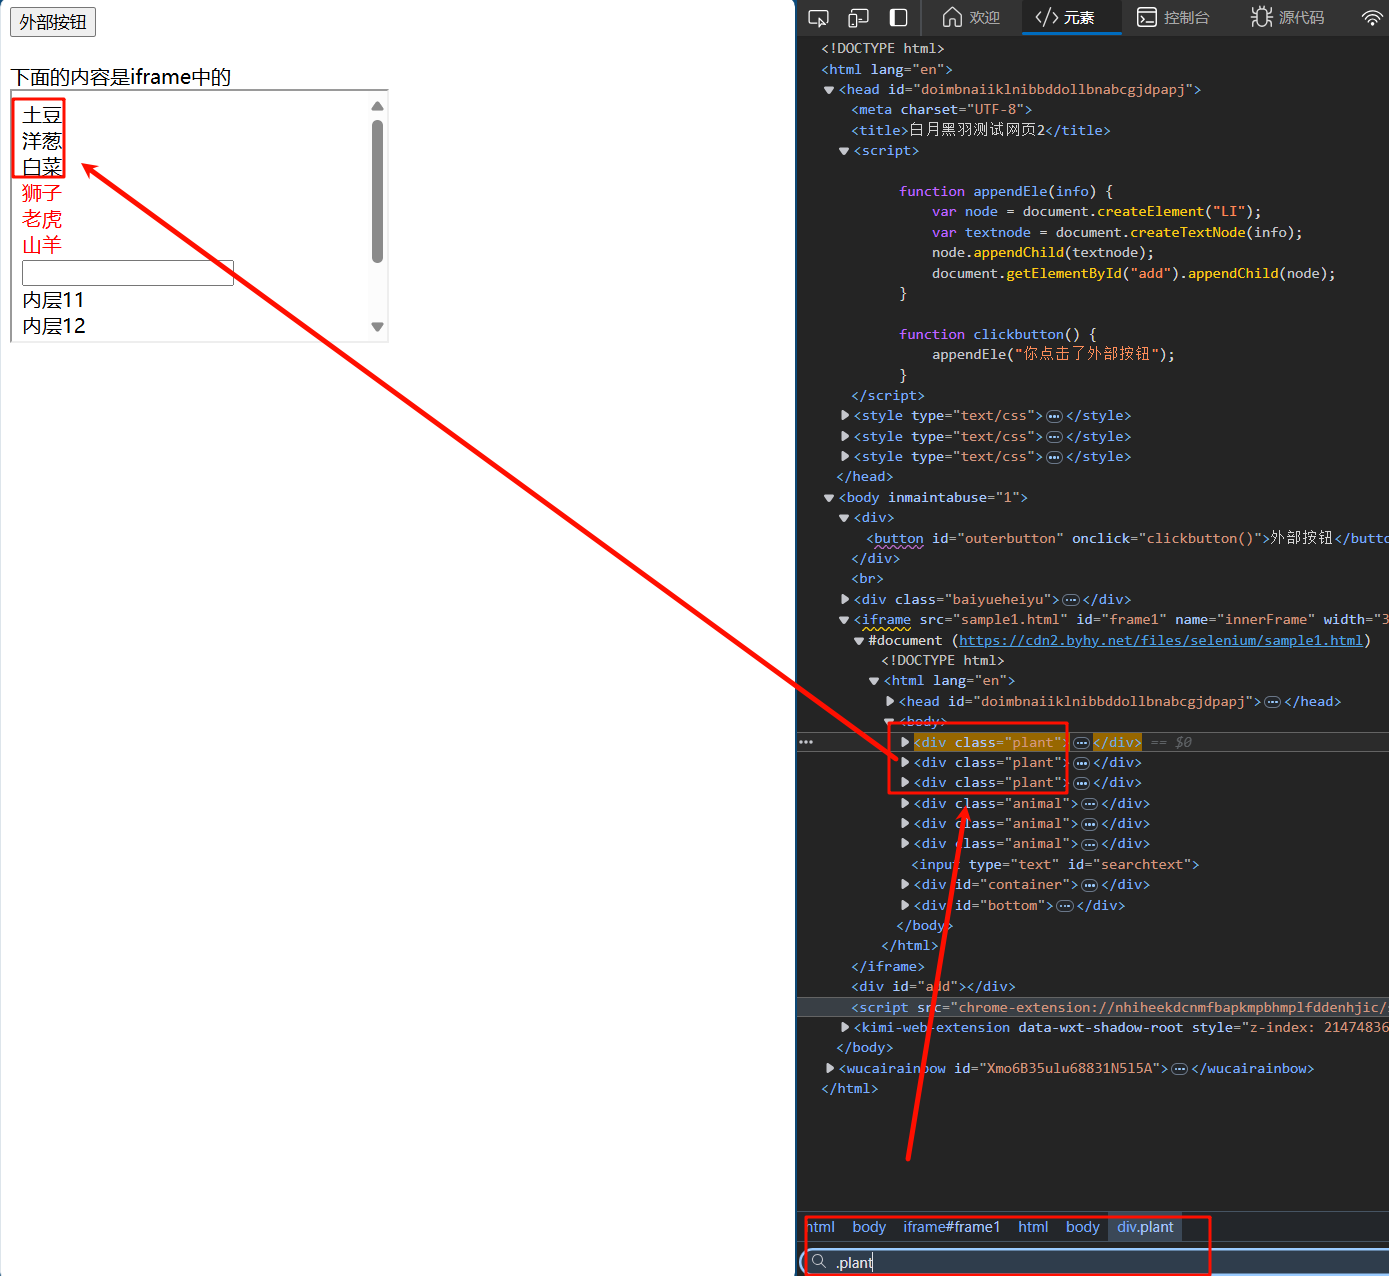This screenshot has height=1276, width=1389.
Task: Click ellipsis badge in wucairainbow row
Action: 1179,1069
